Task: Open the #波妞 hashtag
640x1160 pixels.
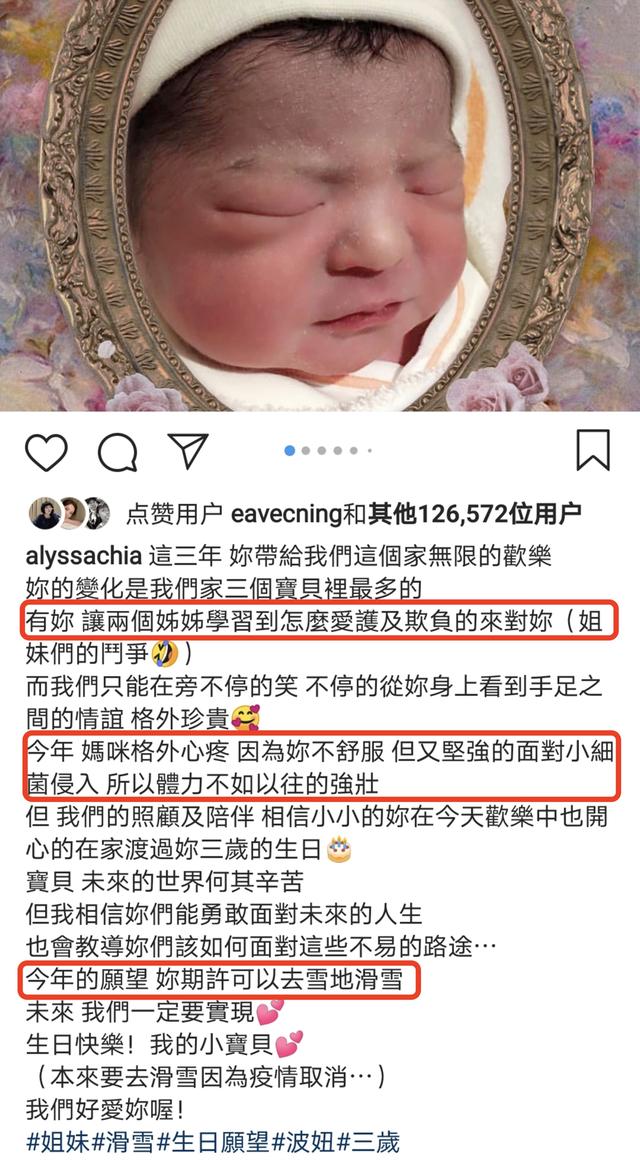Action: [x=303, y=1142]
